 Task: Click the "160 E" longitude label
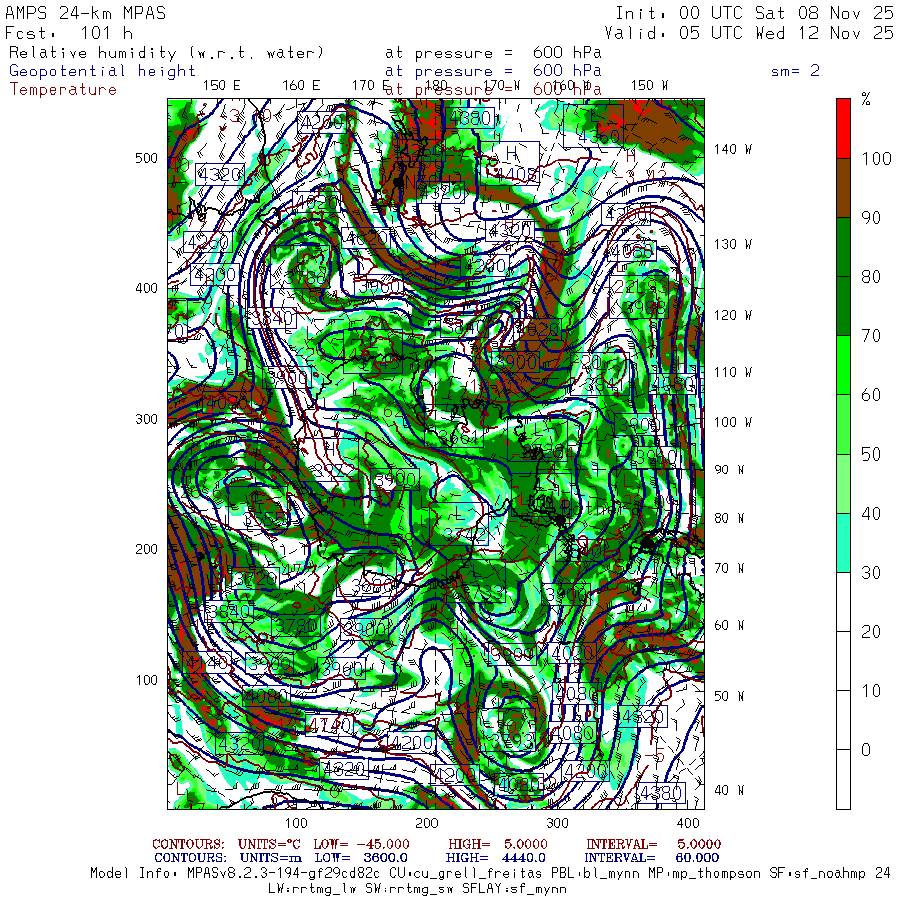[301, 86]
